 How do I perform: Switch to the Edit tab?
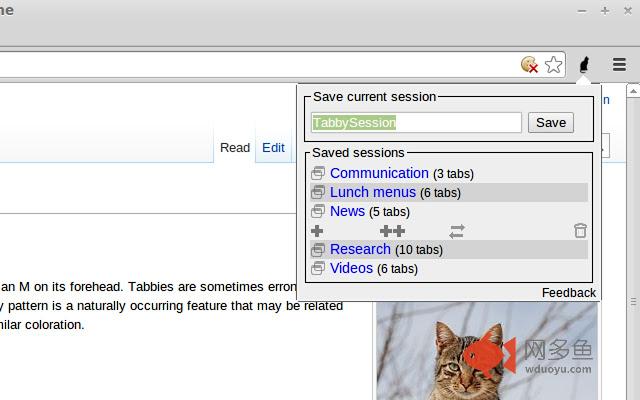tap(273, 148)
